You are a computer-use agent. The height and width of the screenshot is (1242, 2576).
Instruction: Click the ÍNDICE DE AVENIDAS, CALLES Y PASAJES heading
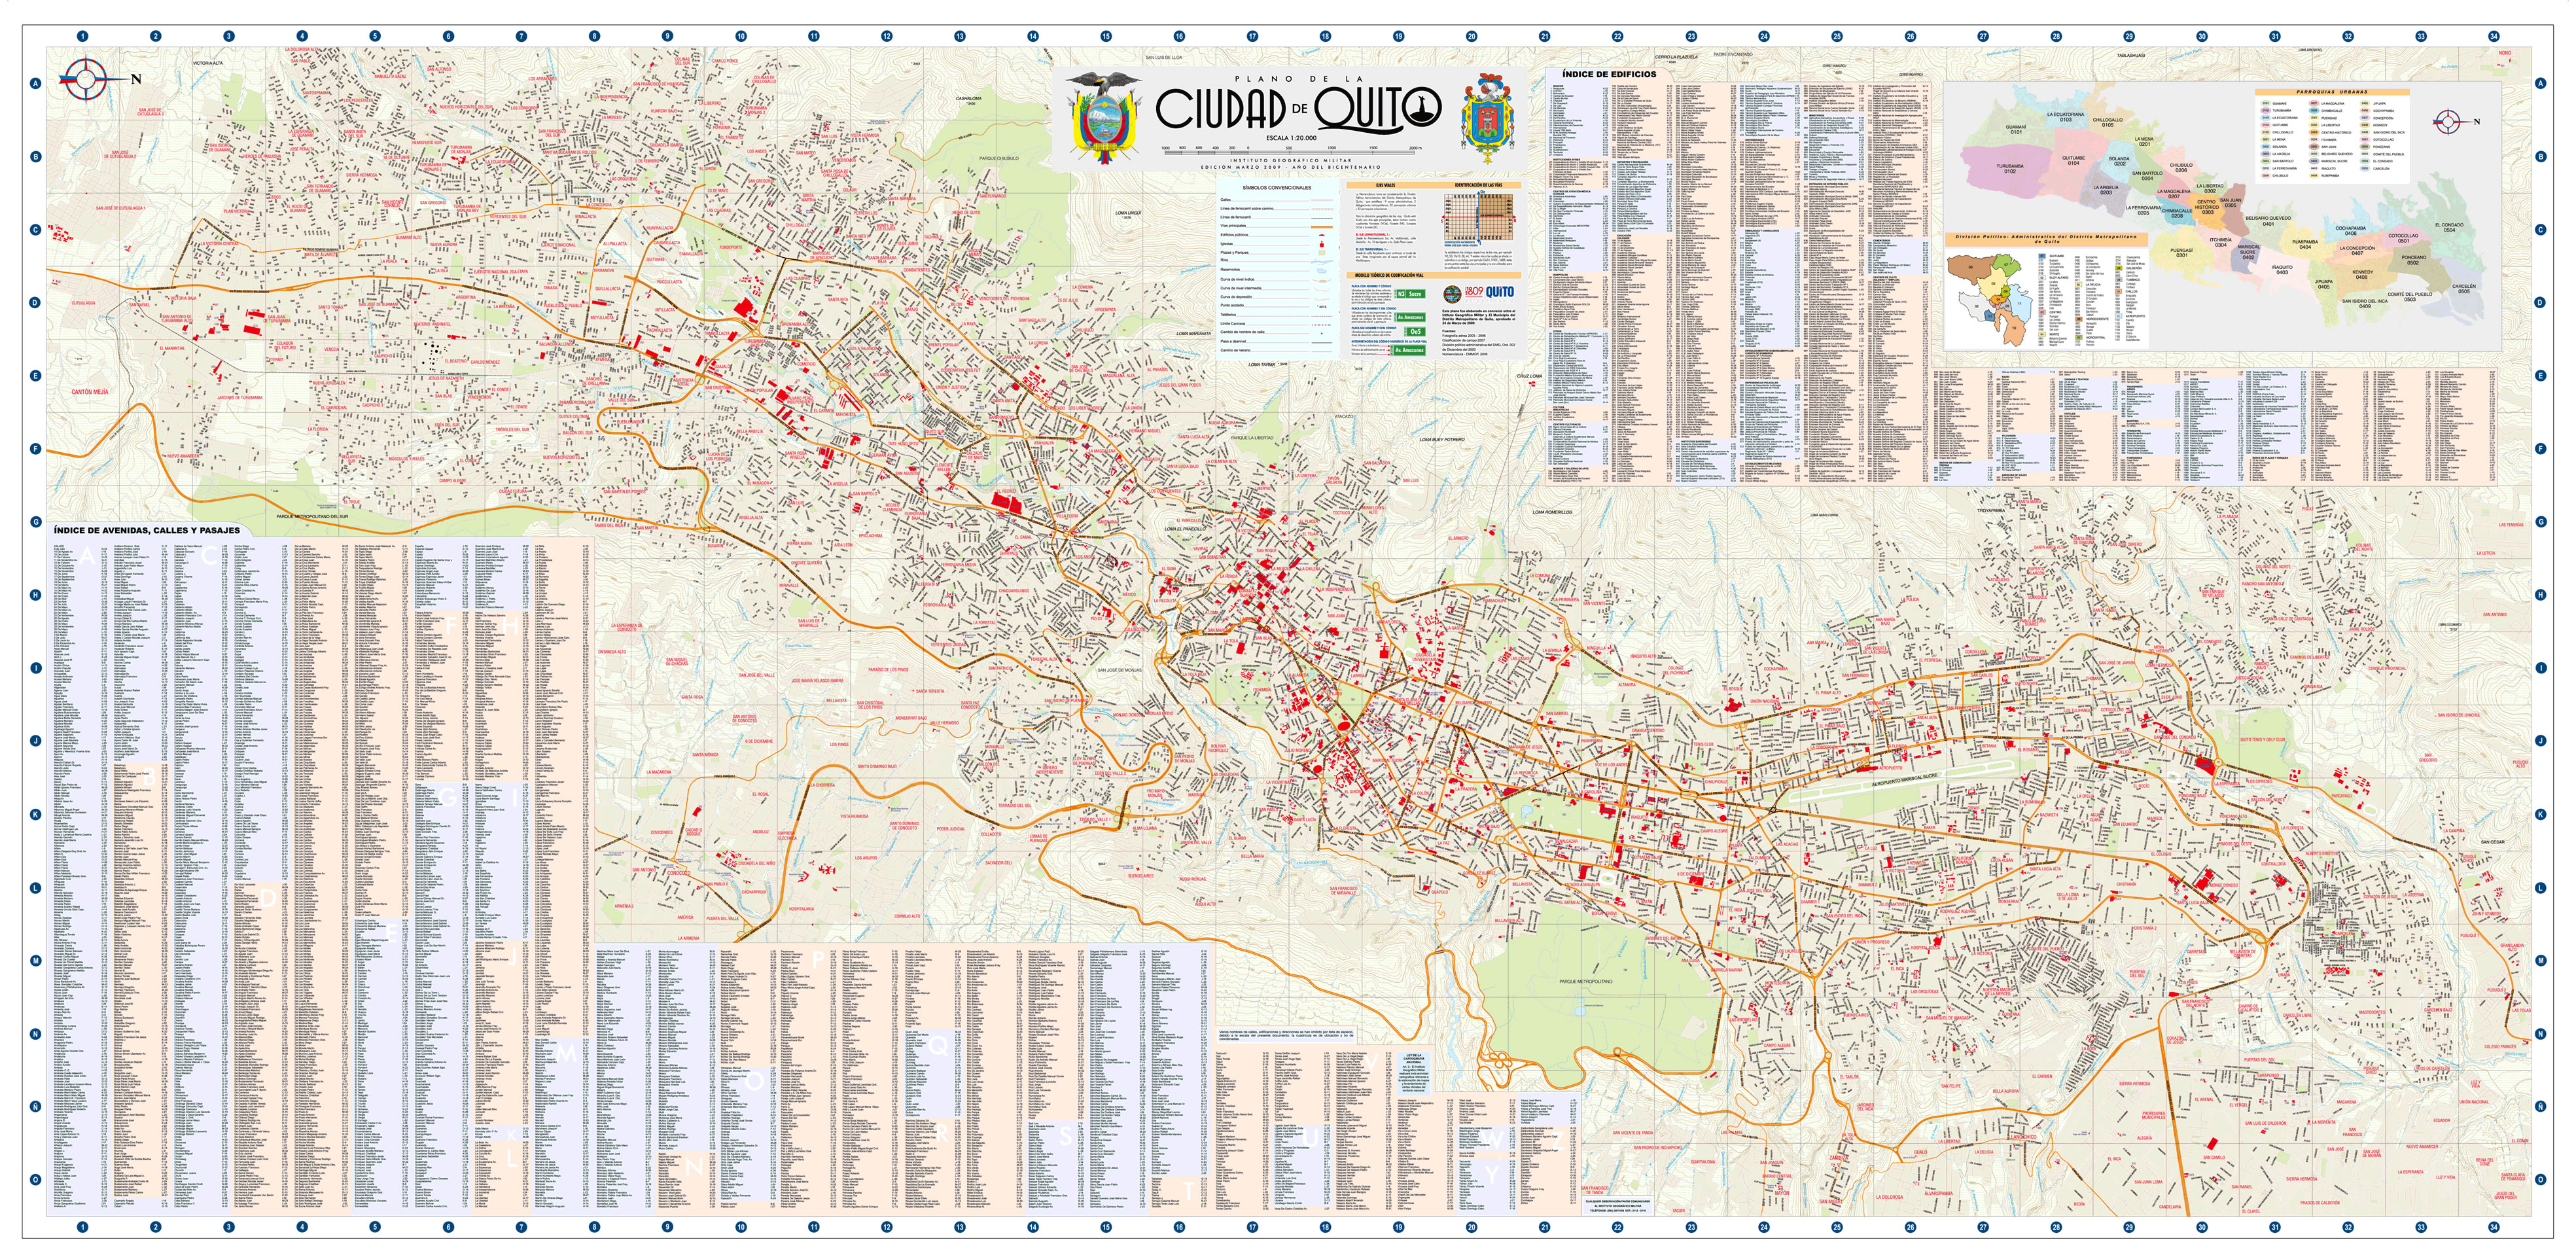coord(147,530)
